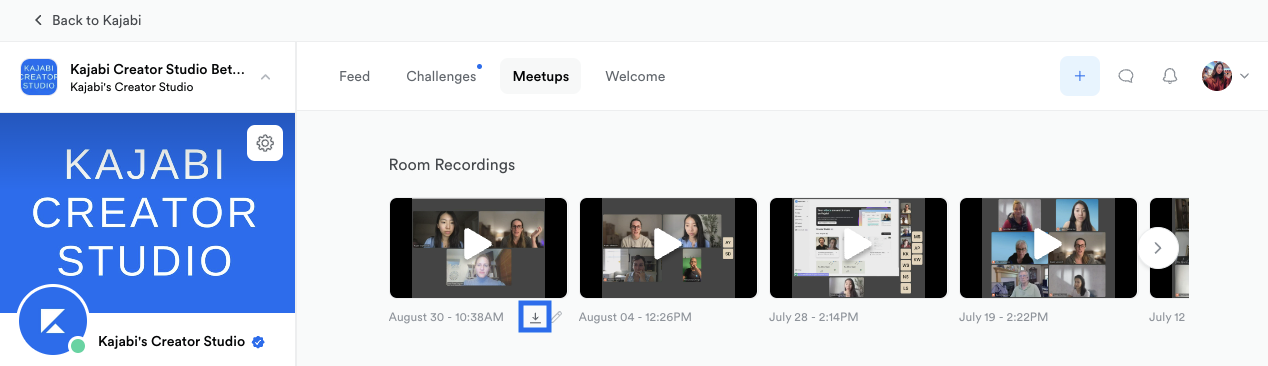Open the user profile avatar menu
The image size is (1268, 366).
pos(1225,76)
